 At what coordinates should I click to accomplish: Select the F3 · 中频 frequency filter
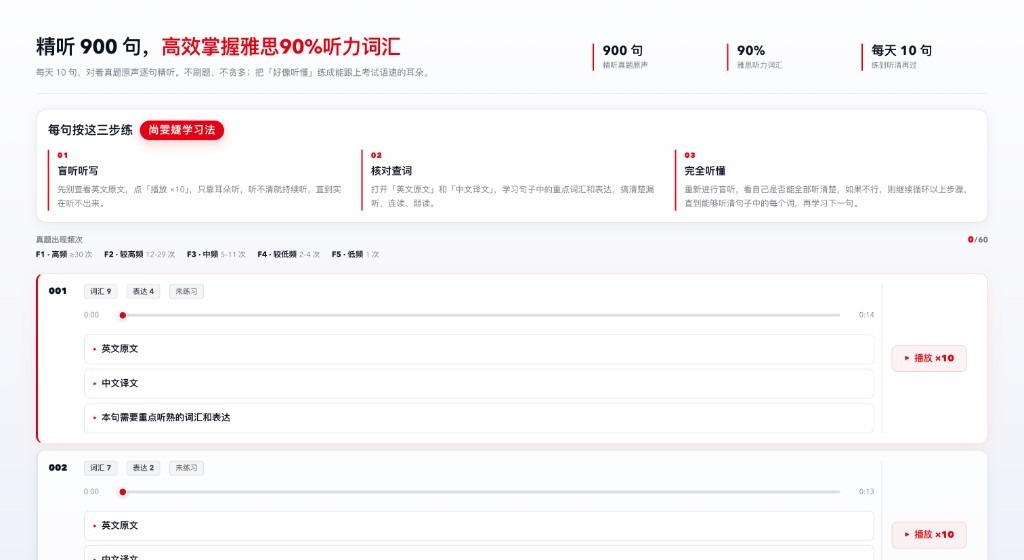pos(216,255)
